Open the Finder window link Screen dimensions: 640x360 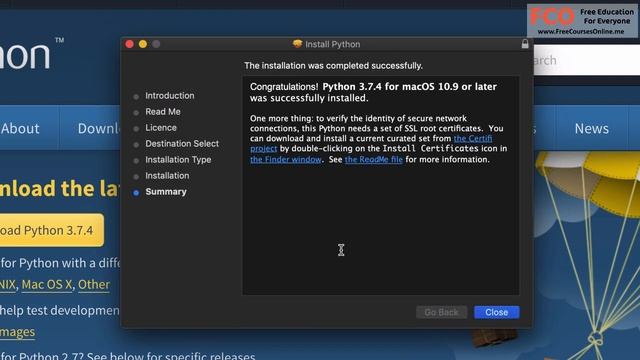point(286,160)
